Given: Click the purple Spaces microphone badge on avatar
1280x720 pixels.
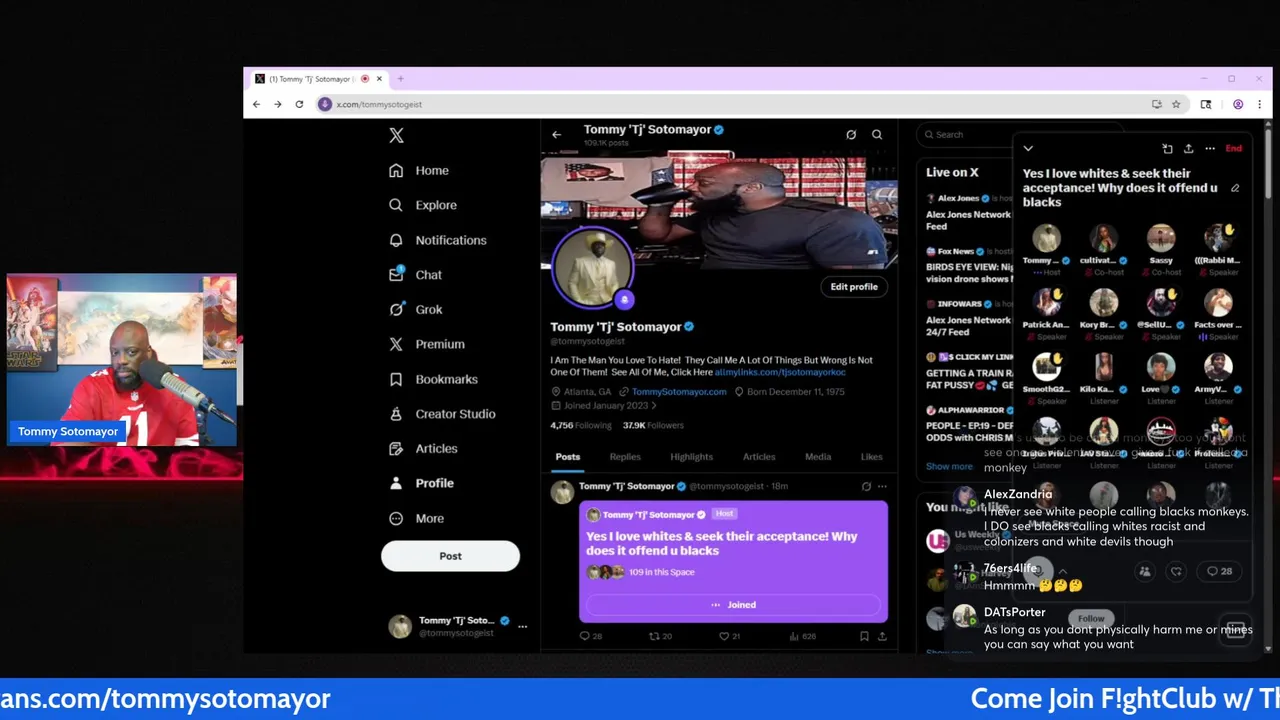Looking at the screenshot, I should click(x=624, y=299).
